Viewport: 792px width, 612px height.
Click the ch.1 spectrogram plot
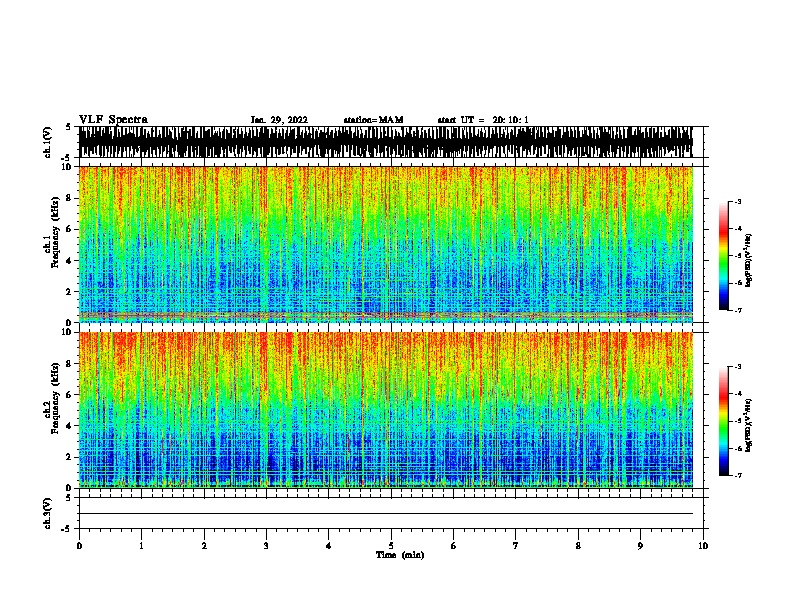tap(386, 244)
